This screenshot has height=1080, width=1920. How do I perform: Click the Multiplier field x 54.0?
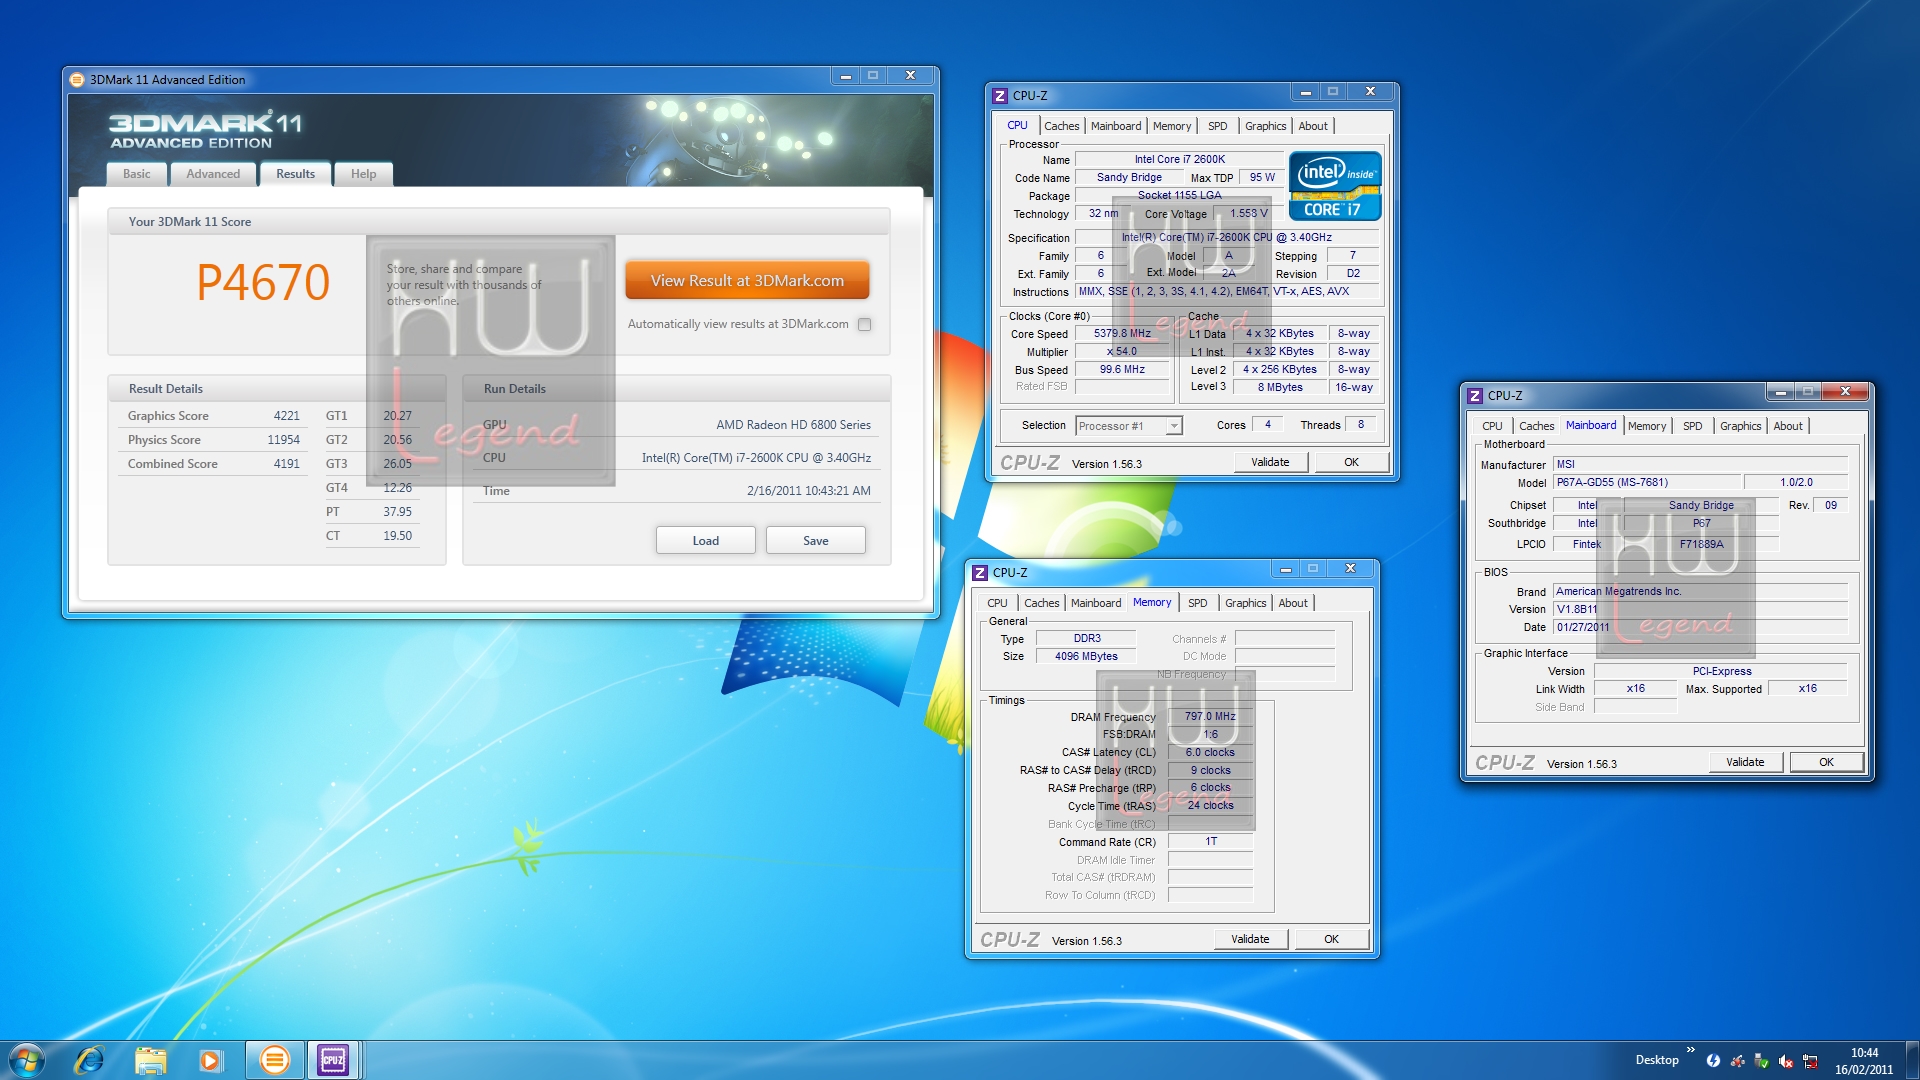pos(1122,352)
